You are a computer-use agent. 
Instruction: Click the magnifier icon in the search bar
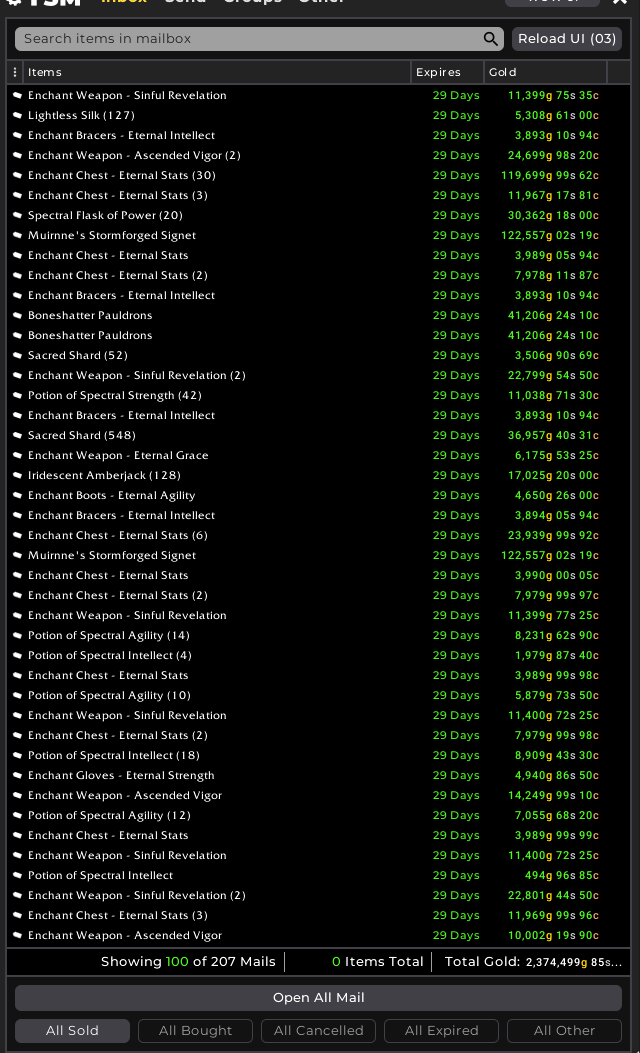tap(491, 39)
